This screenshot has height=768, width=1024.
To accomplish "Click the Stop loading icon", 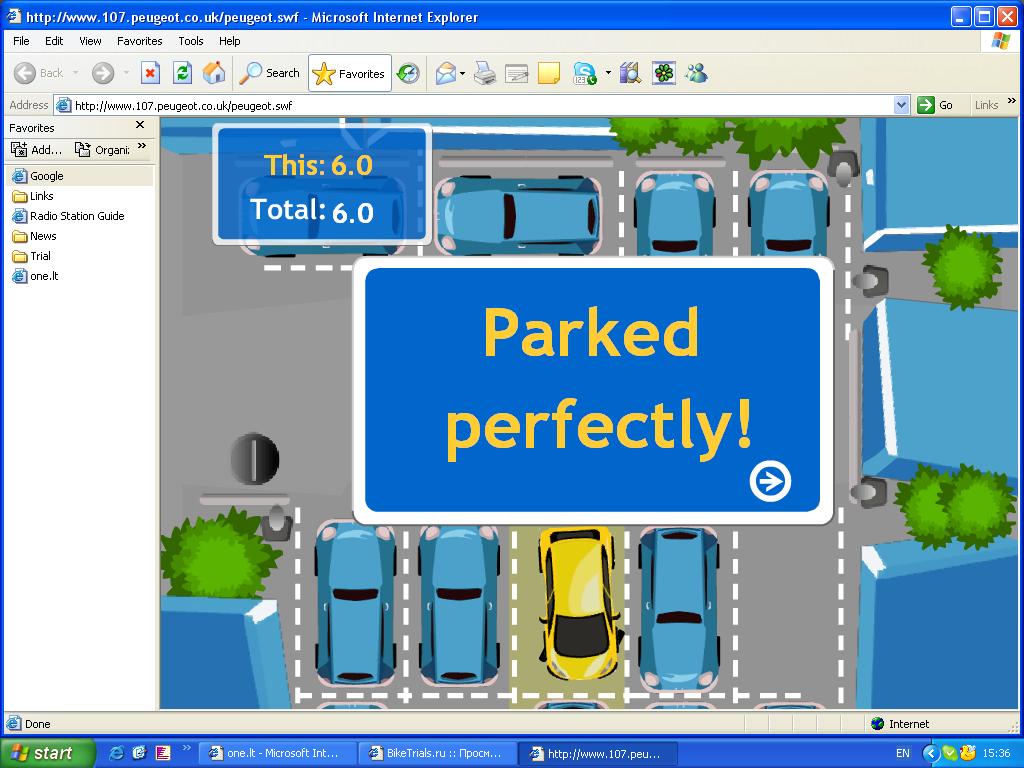I will point(150,73).
